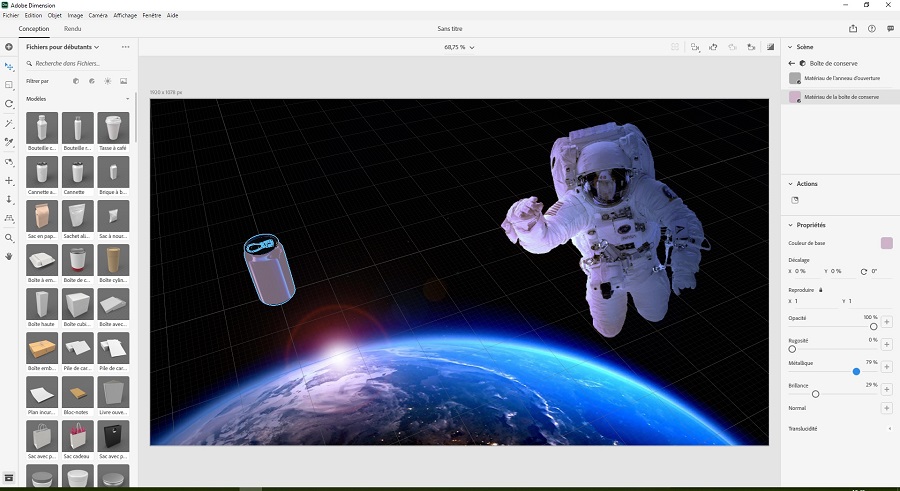
Task: Filter assets by lights icon
Action: pos(107,81)
